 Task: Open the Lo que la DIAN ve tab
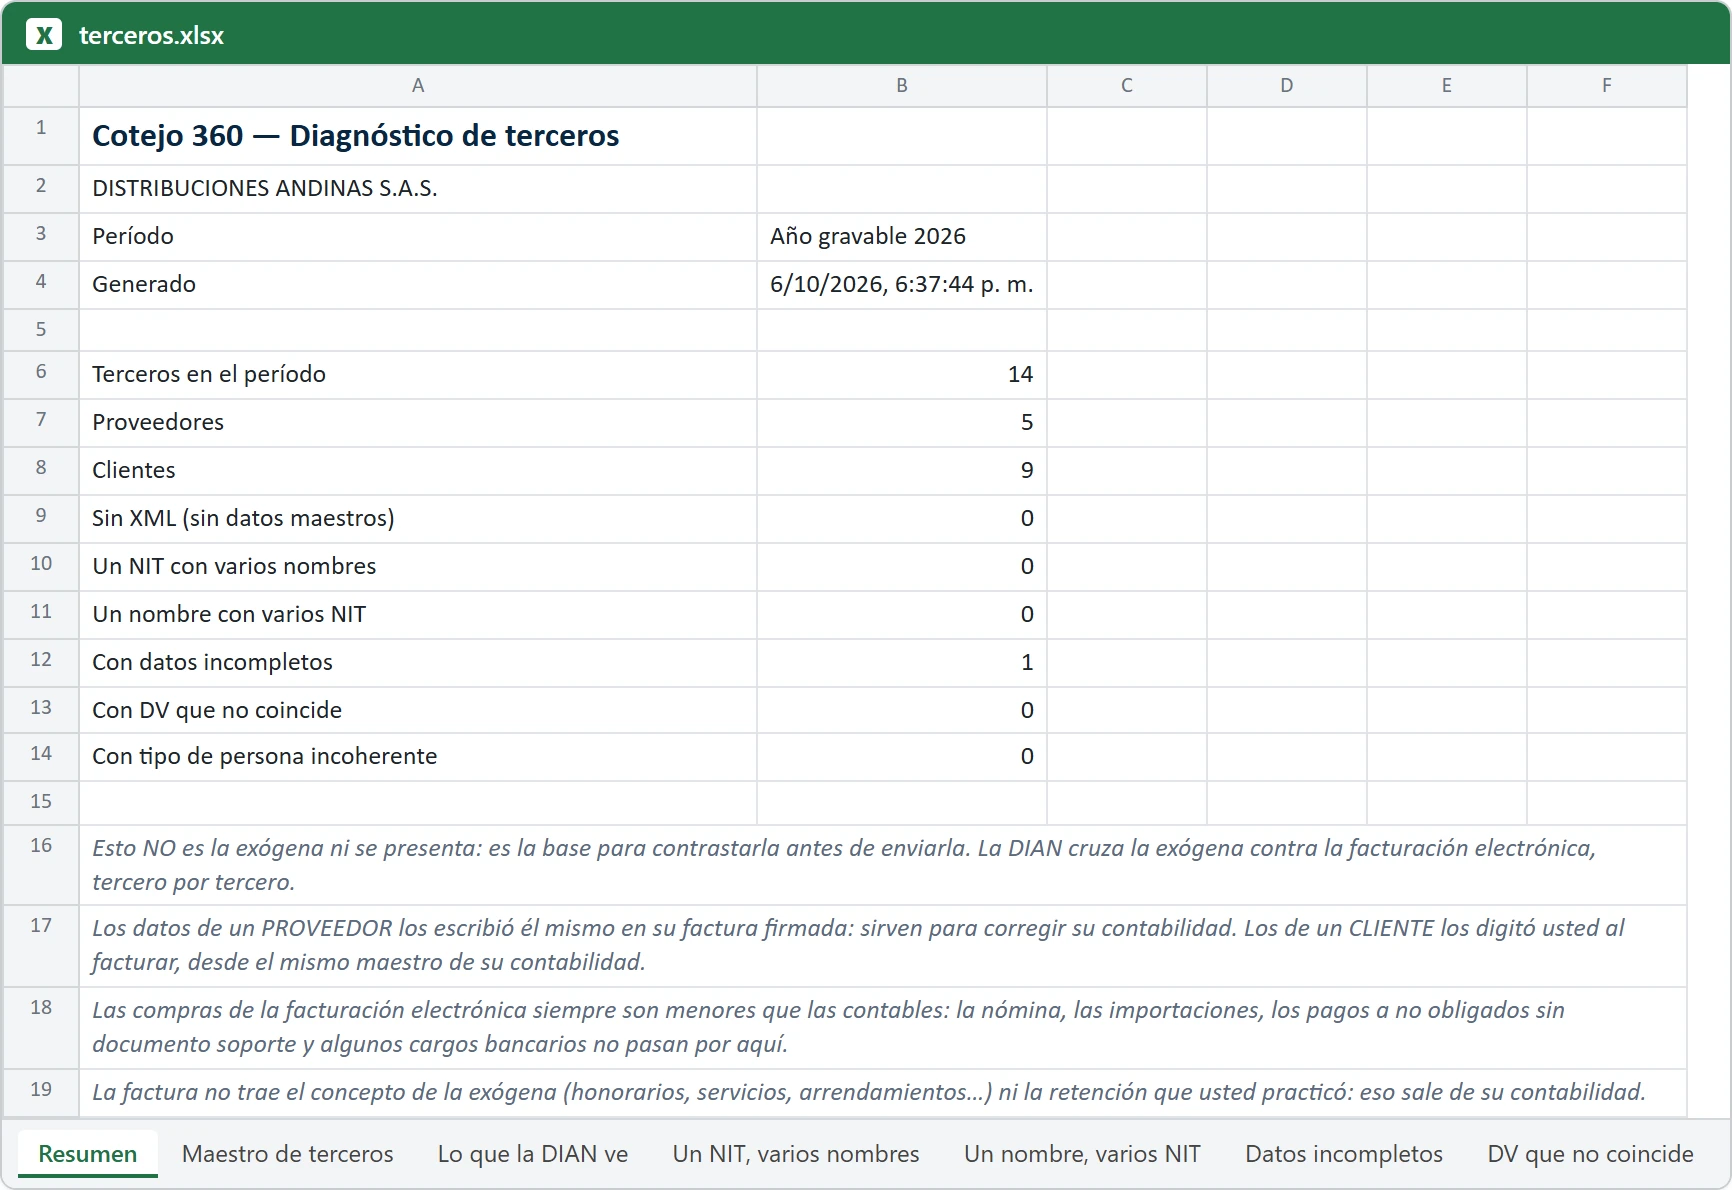tap(533, 1154)
